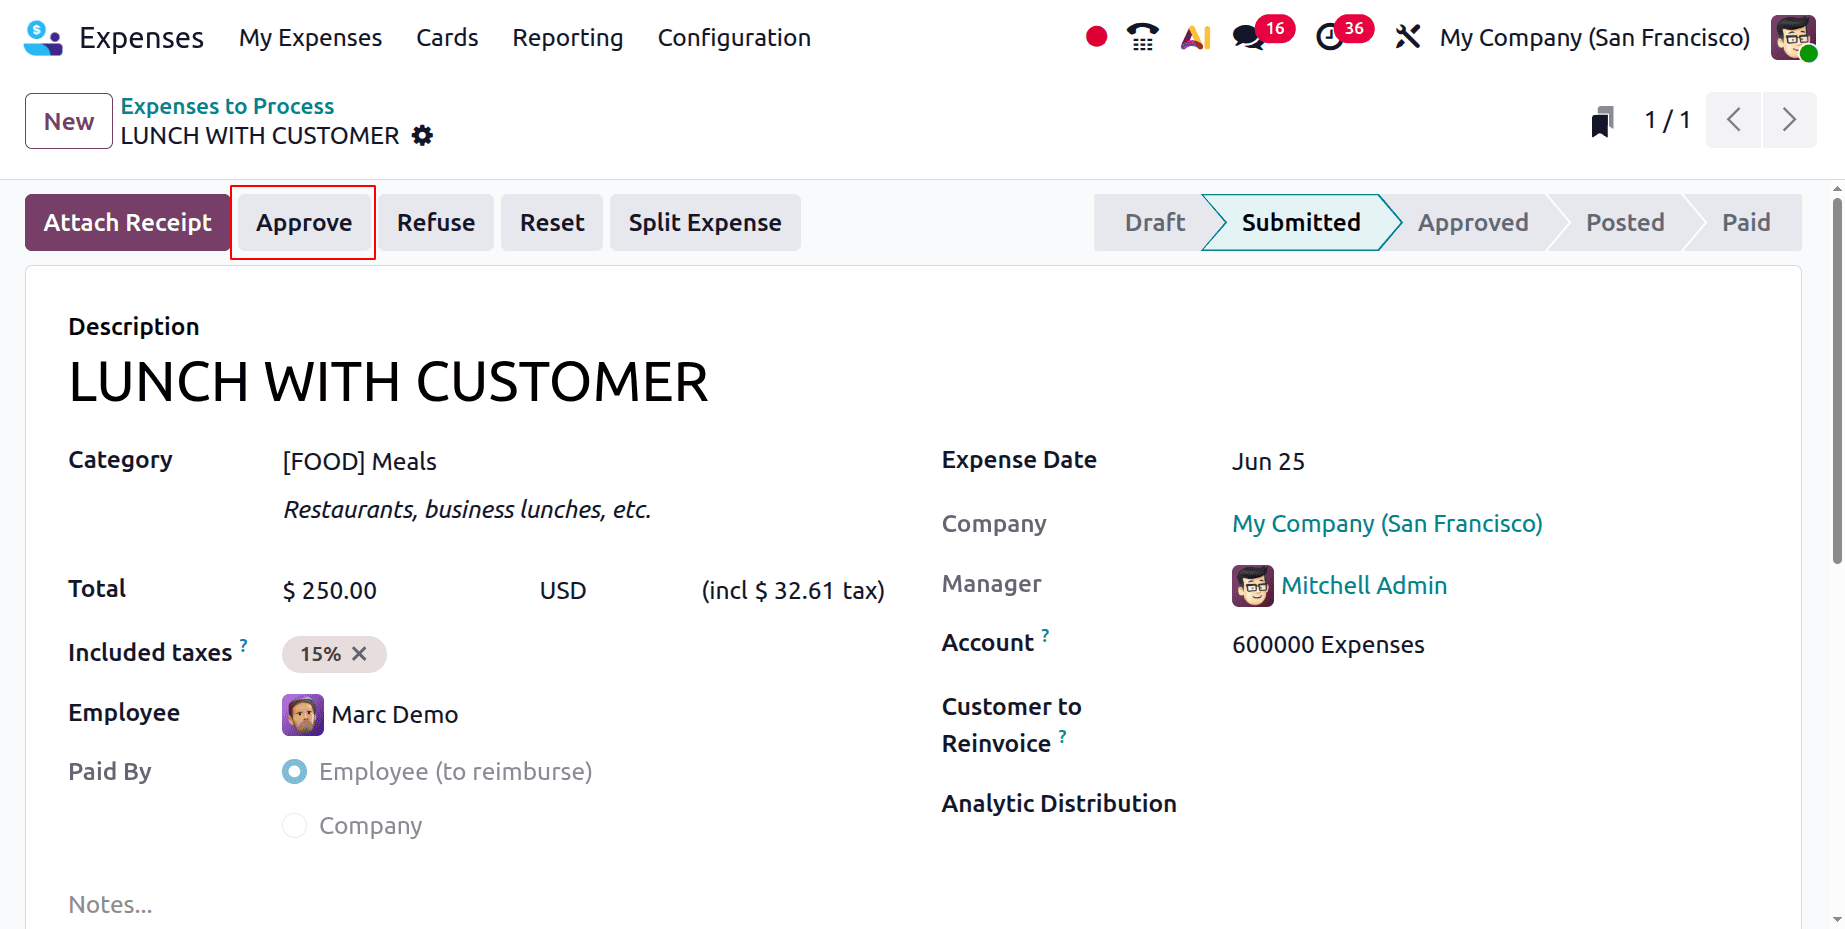Open the My Expenses menu

[x=310, y=38]
